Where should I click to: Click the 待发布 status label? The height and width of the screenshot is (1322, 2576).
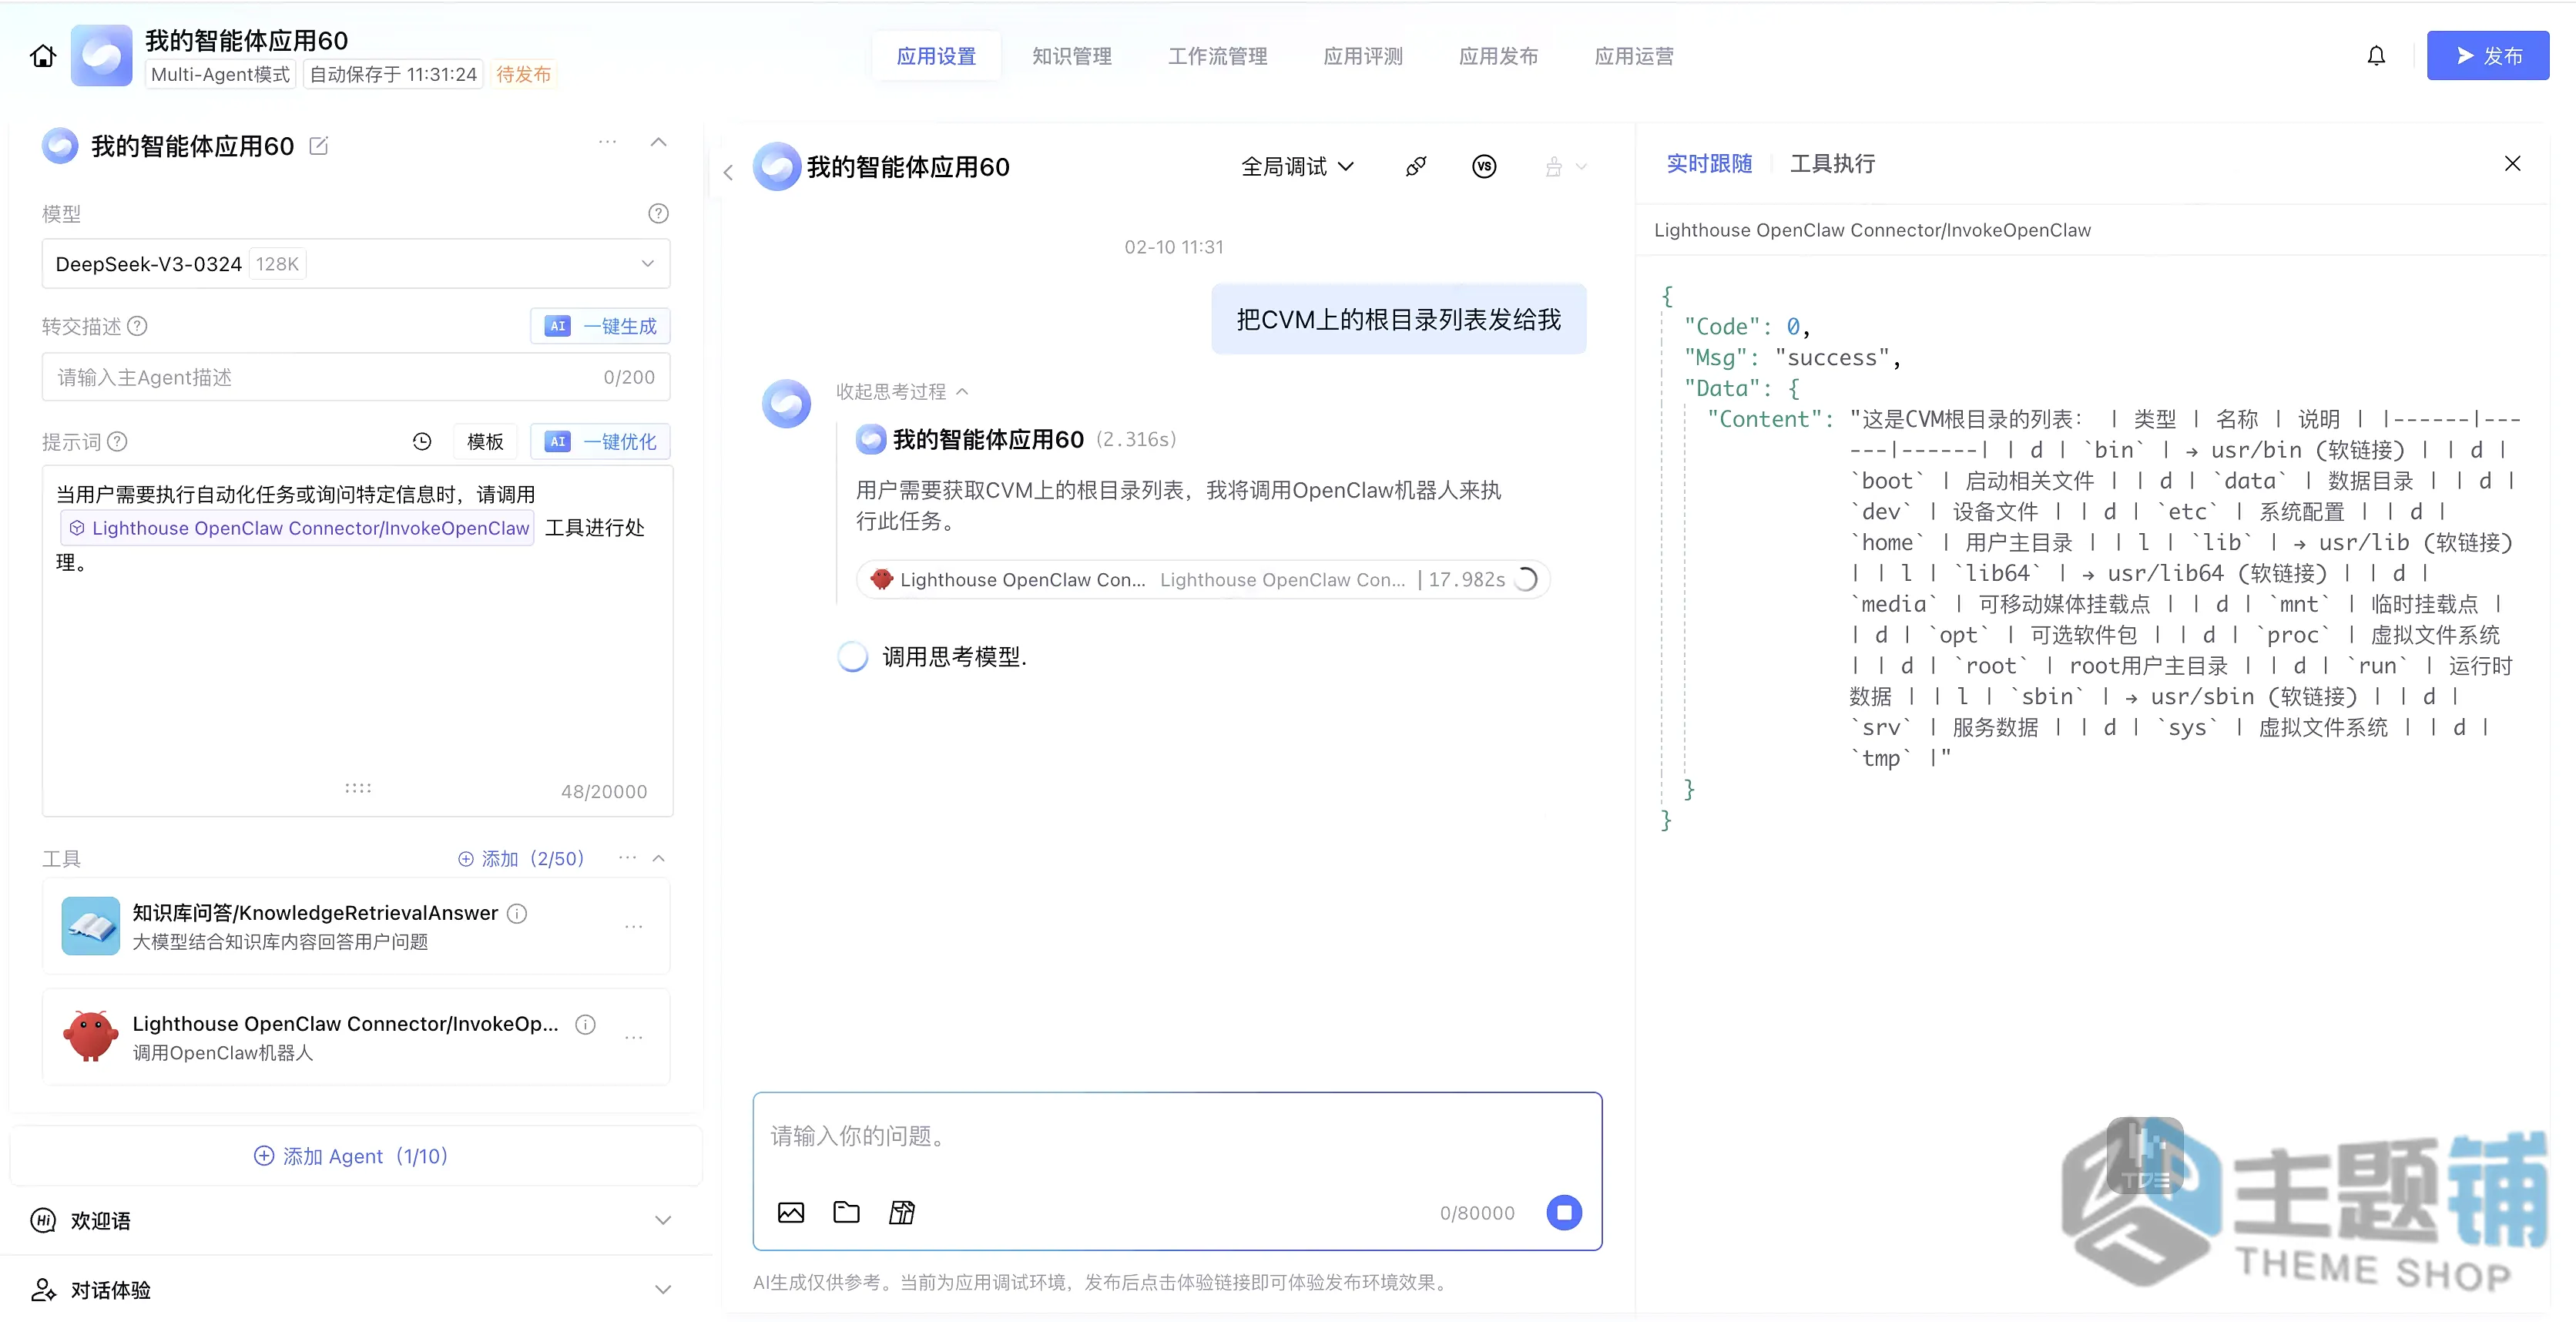click(523, 74)
